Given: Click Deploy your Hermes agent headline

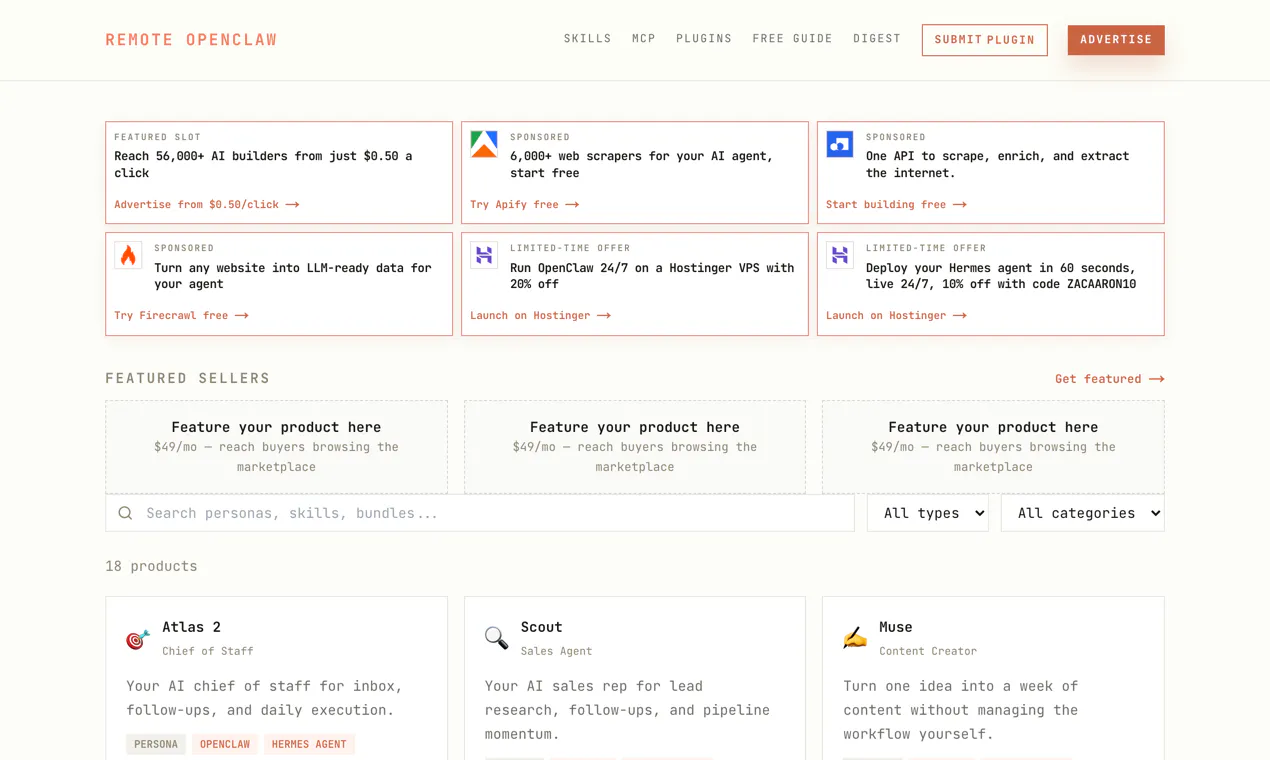Looking at the screenshot, I should tap(1001, 276).
